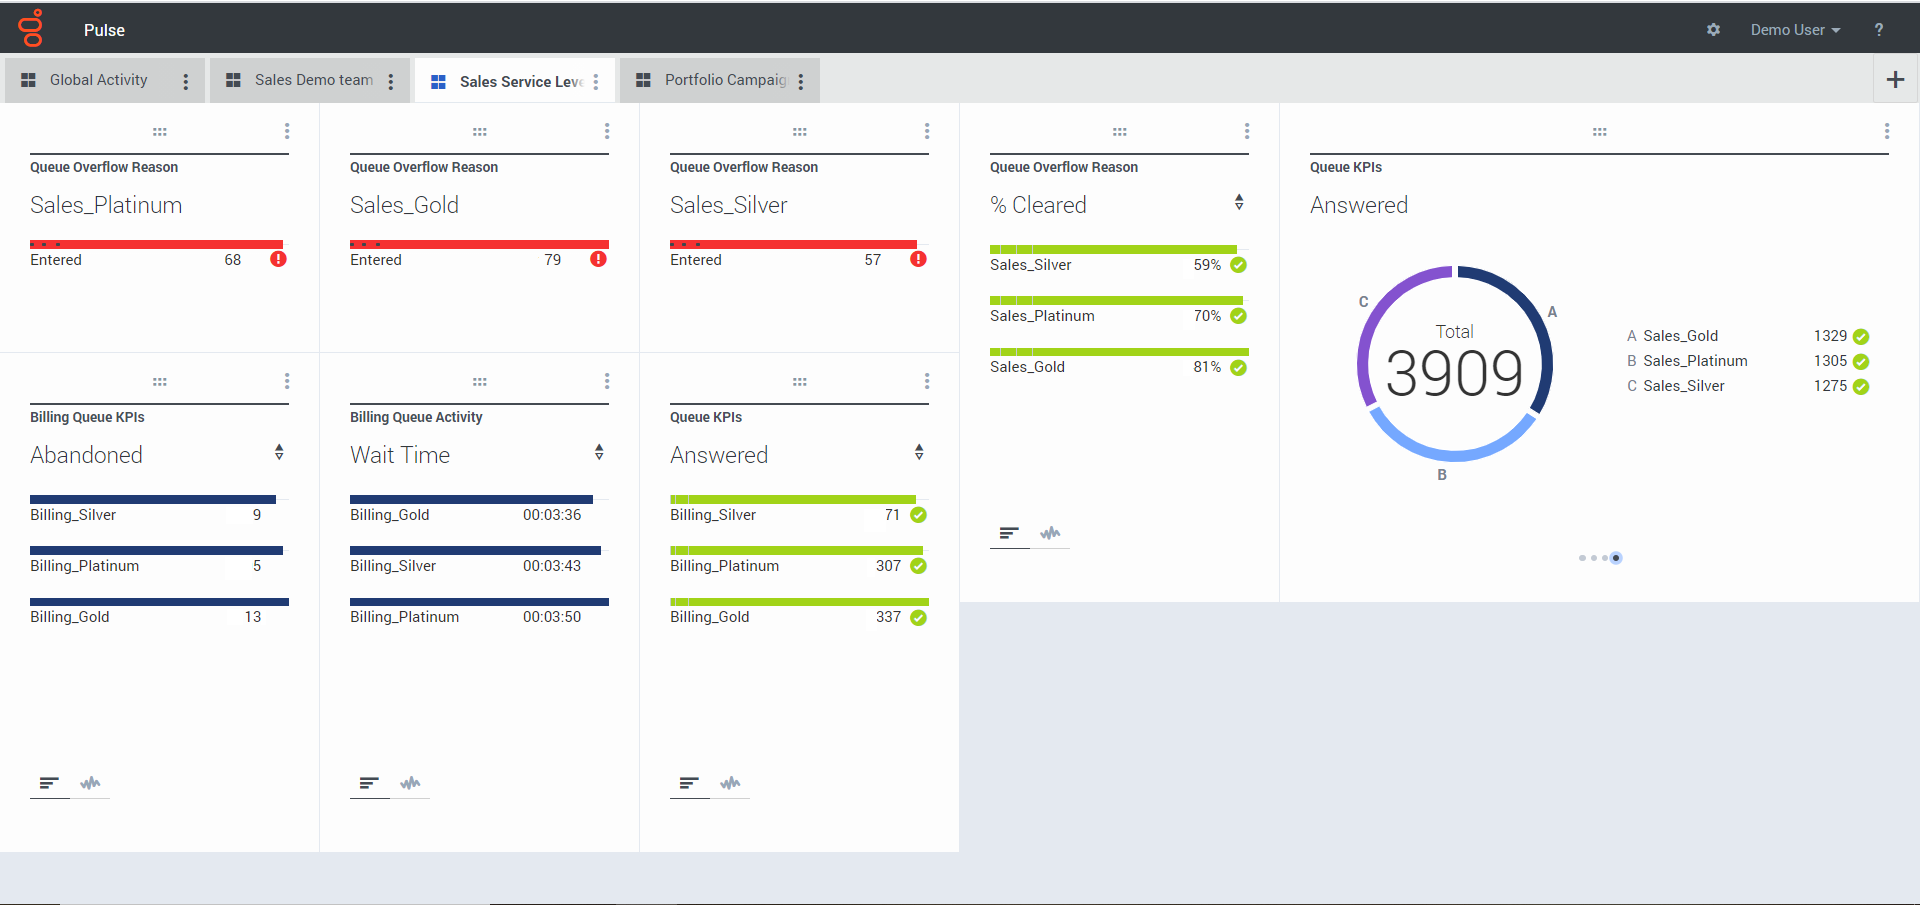Image resolution: width=1920 pixels, height=905 pixels.
Task: Click the help question mark icon
Action: (x=1878, y=30)
